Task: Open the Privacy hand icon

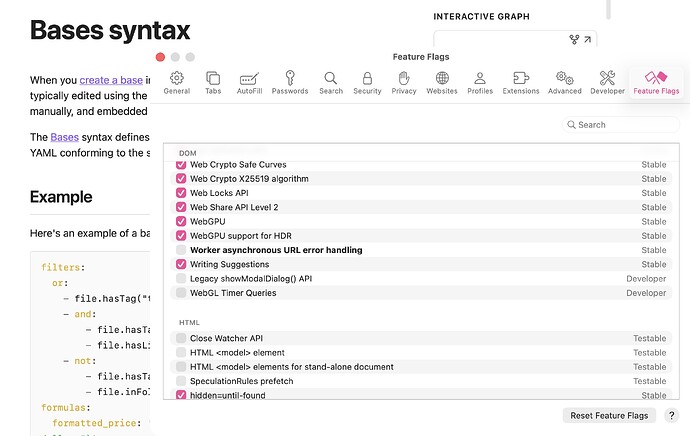Action: pyautogui.click(x=404, y=82)
